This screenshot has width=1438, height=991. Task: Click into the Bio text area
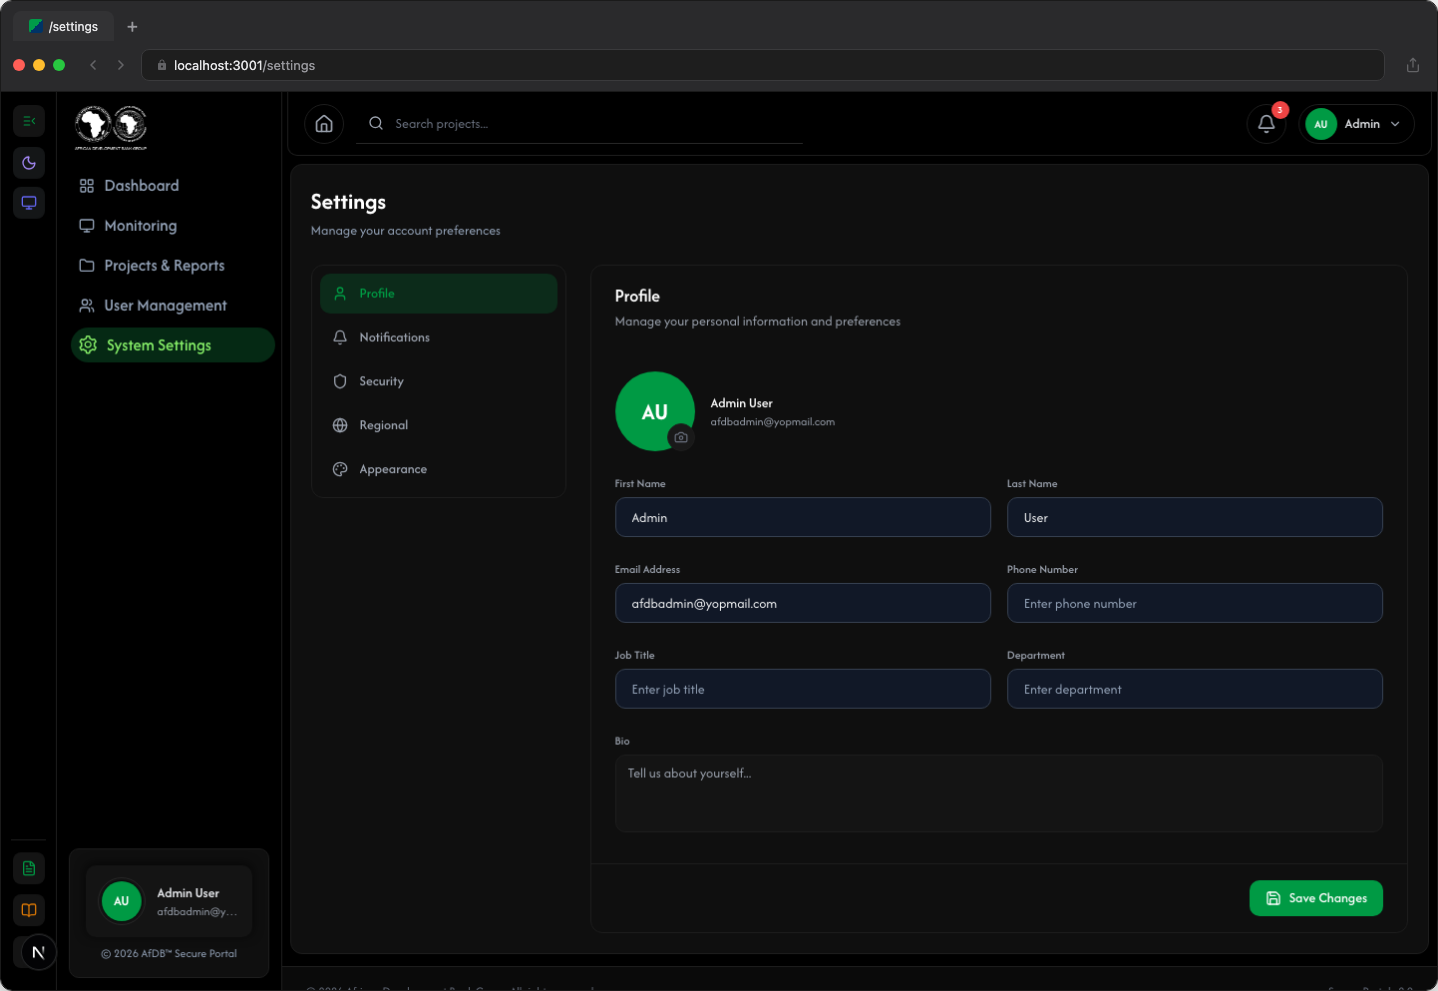point(999,794)
